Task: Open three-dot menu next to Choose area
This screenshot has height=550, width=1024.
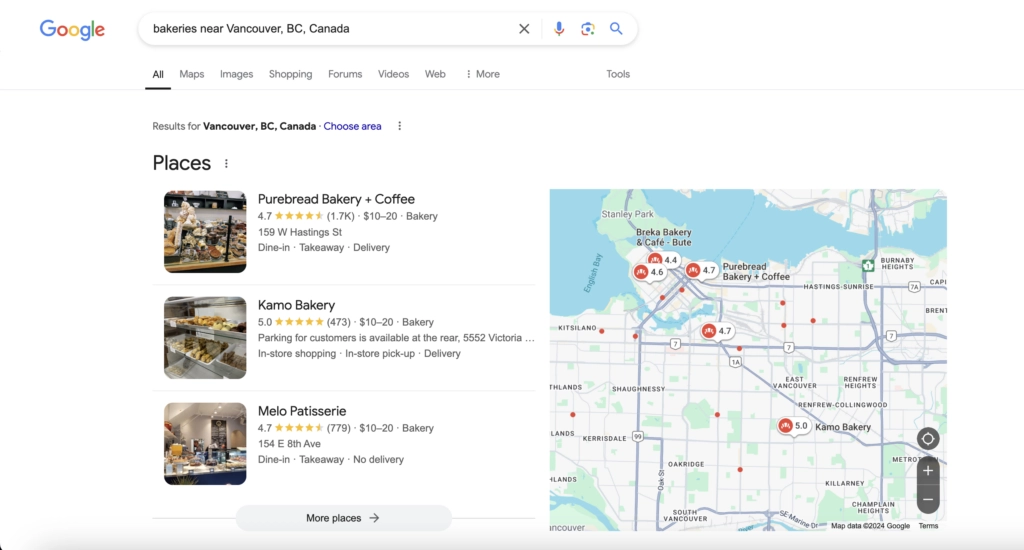Action: [399, 126]
